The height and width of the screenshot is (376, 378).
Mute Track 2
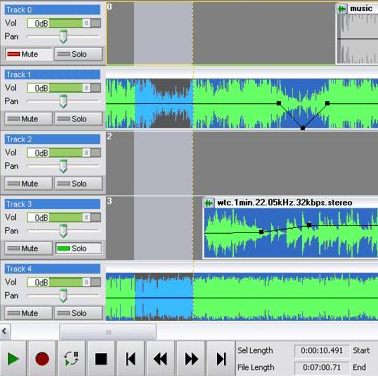coord(29,183)
